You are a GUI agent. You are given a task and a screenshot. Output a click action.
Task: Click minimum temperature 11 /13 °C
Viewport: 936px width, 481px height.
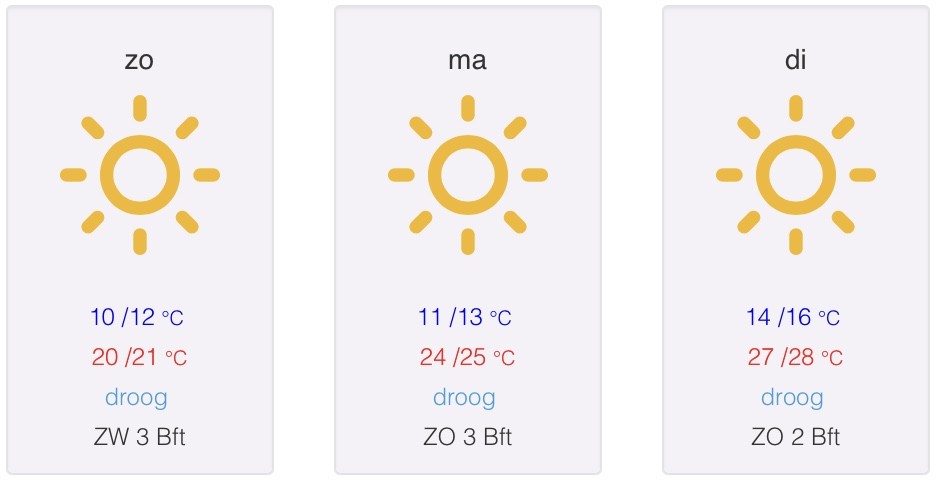[x=465, y=317]
